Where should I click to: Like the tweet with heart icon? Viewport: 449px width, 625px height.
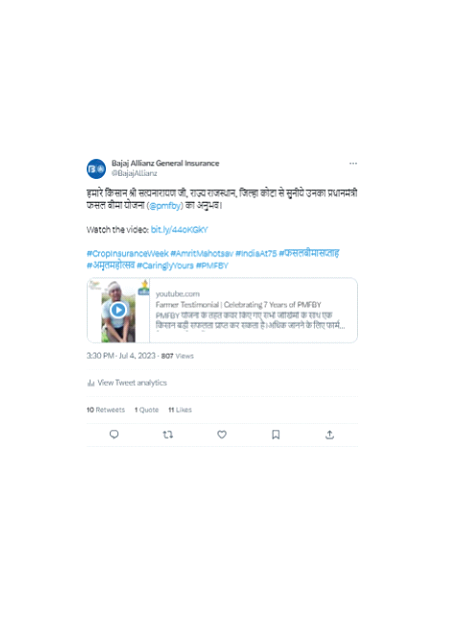pyautogui.click(x=222, y=434)
